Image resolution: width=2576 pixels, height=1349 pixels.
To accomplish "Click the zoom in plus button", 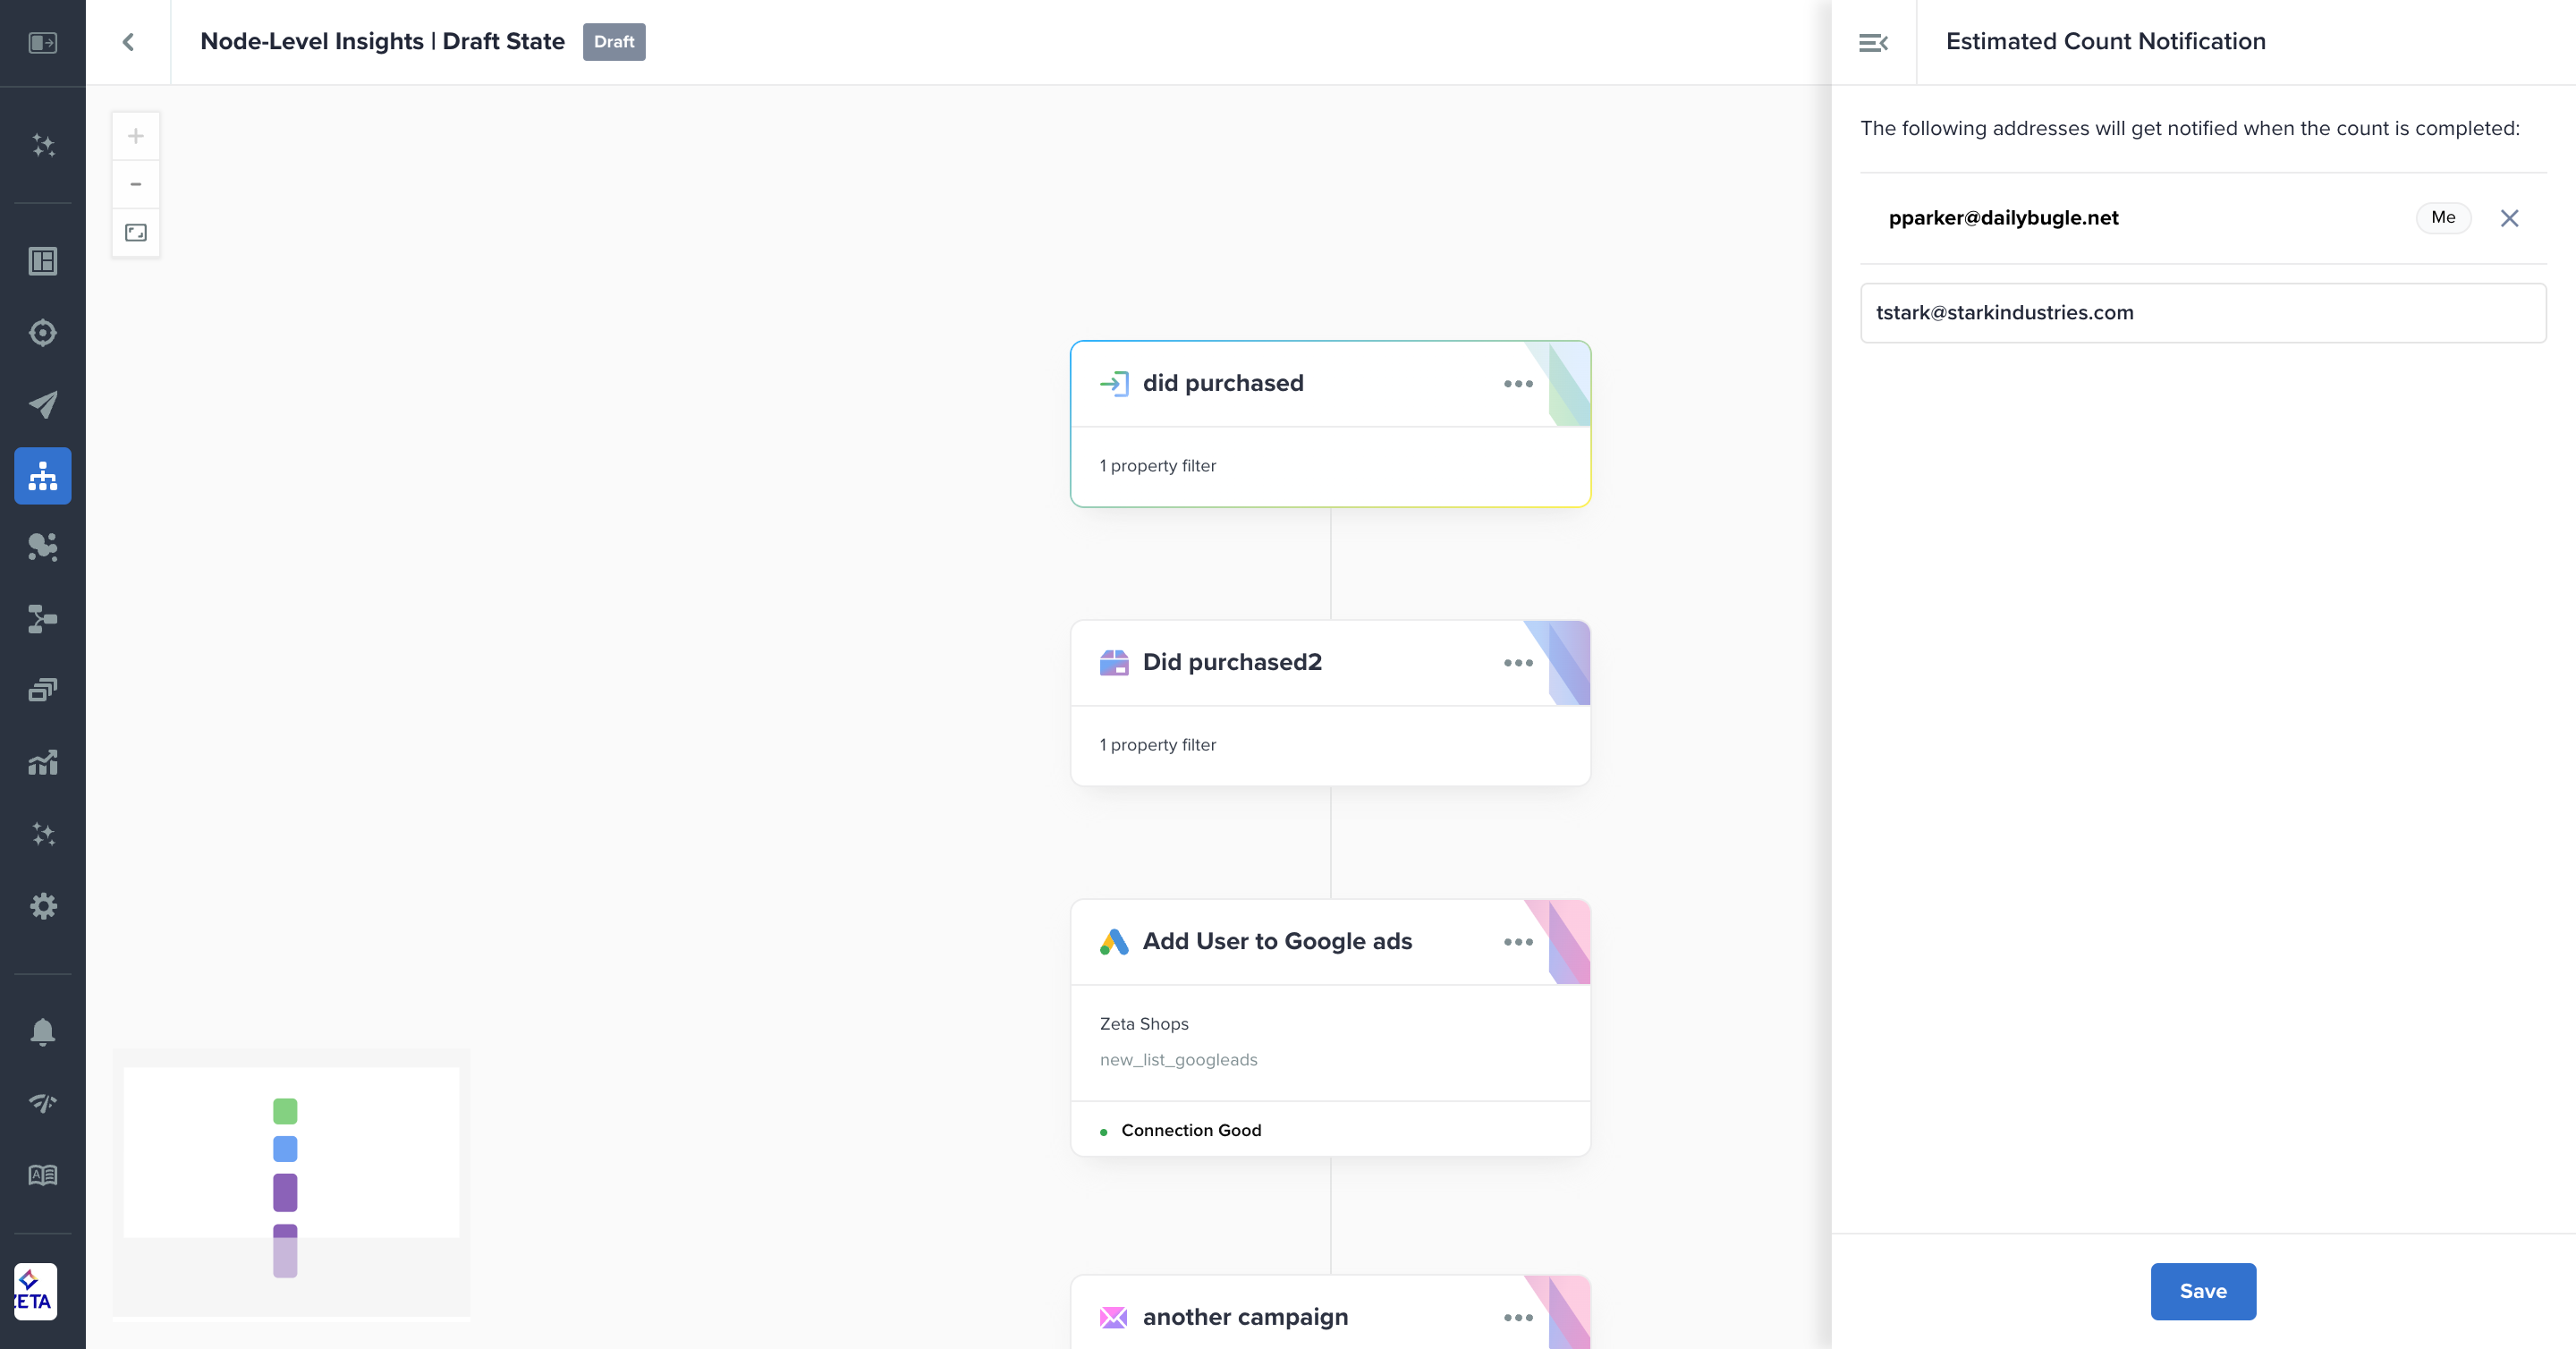I will [136, 136].
